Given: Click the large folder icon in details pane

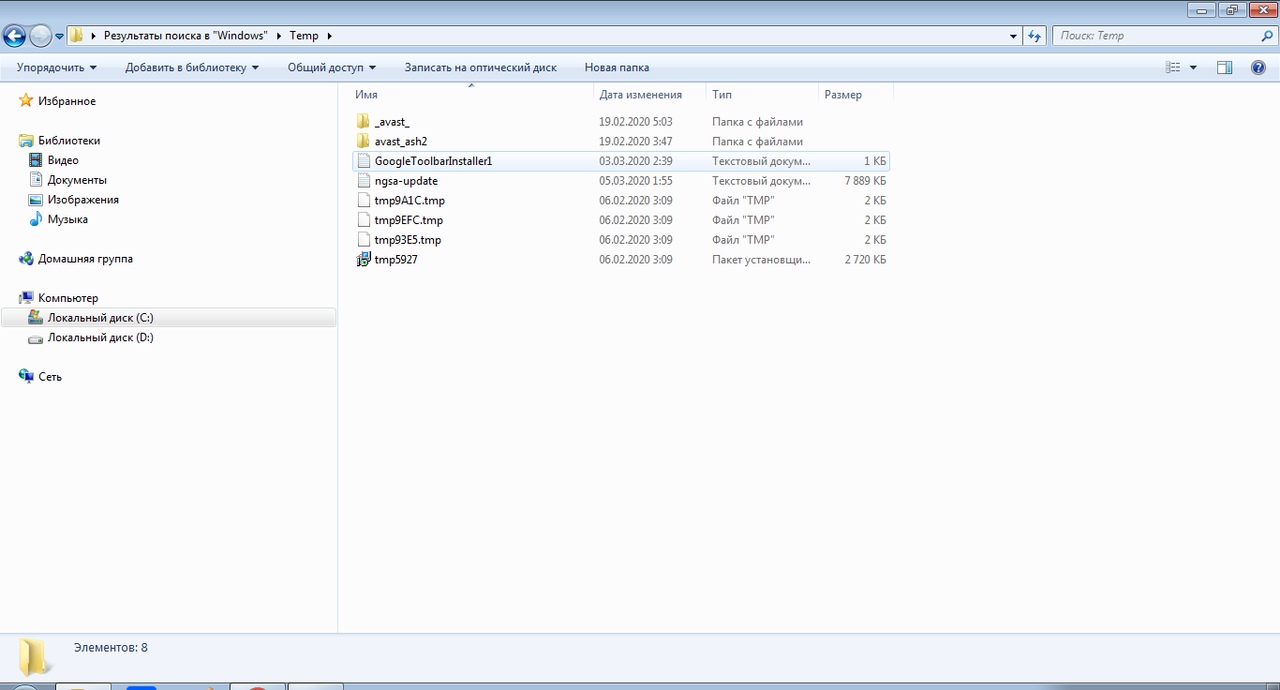Looking at the screenshot, I should tap(36, 656).
